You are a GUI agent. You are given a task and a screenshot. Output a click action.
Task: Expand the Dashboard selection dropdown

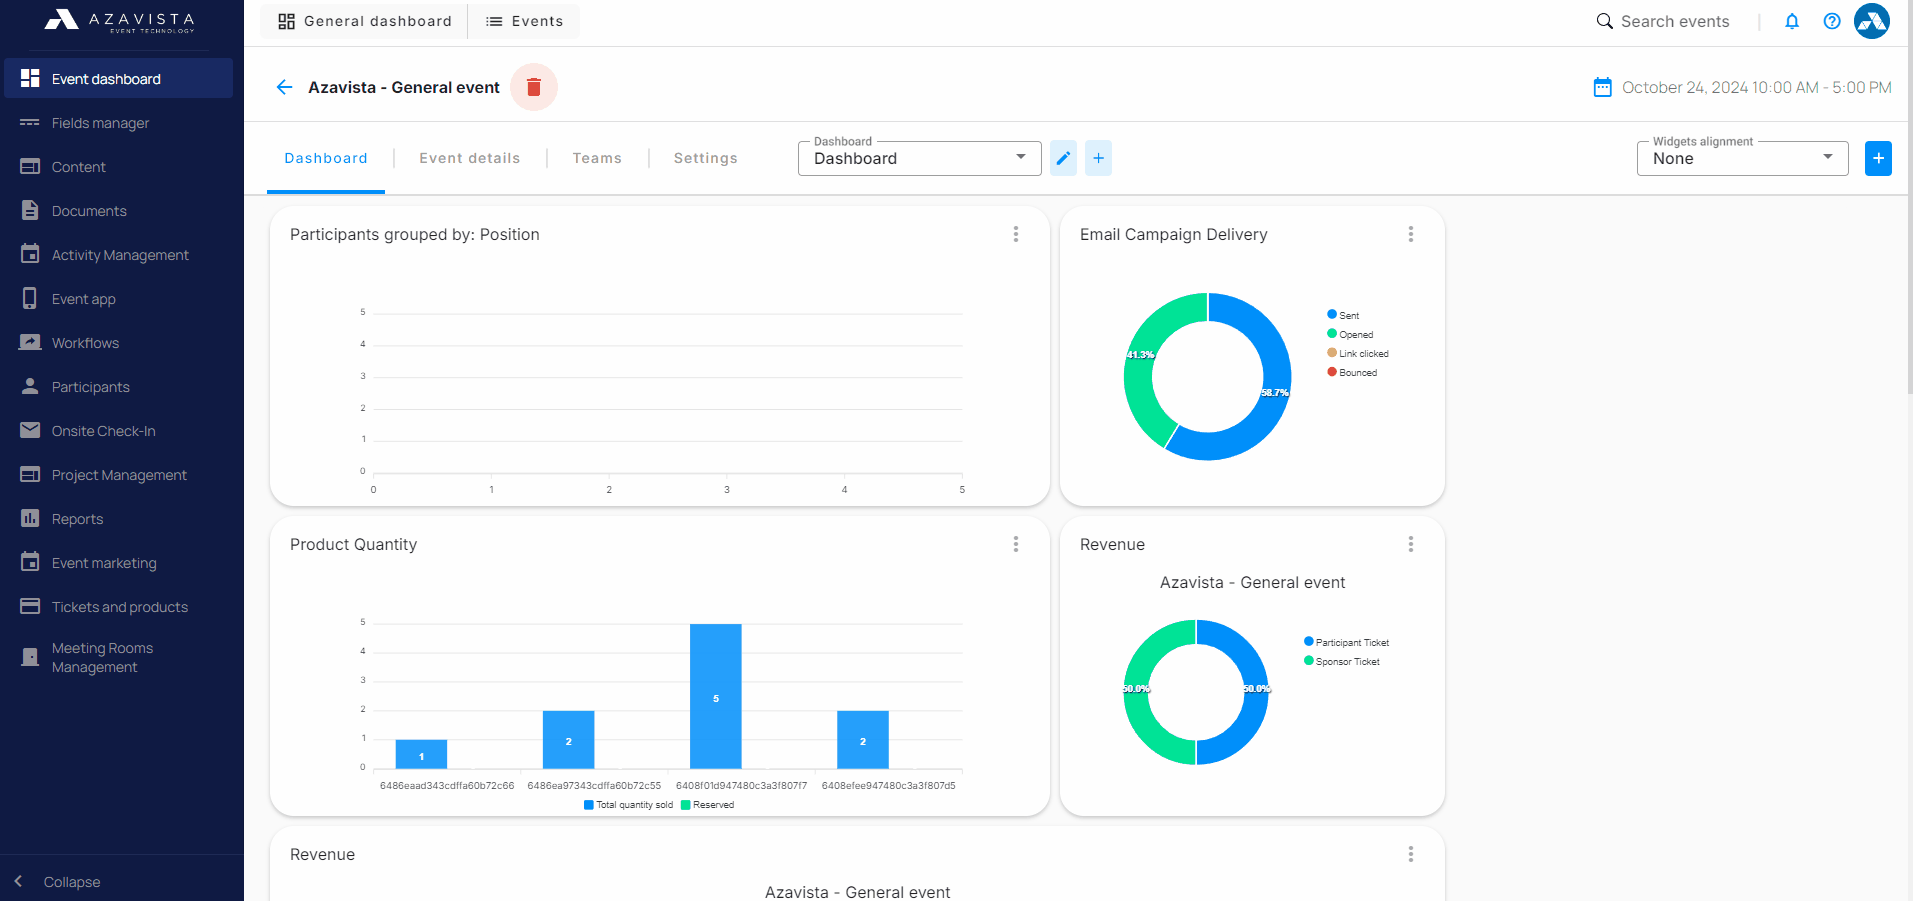click(x=920, y=158)
